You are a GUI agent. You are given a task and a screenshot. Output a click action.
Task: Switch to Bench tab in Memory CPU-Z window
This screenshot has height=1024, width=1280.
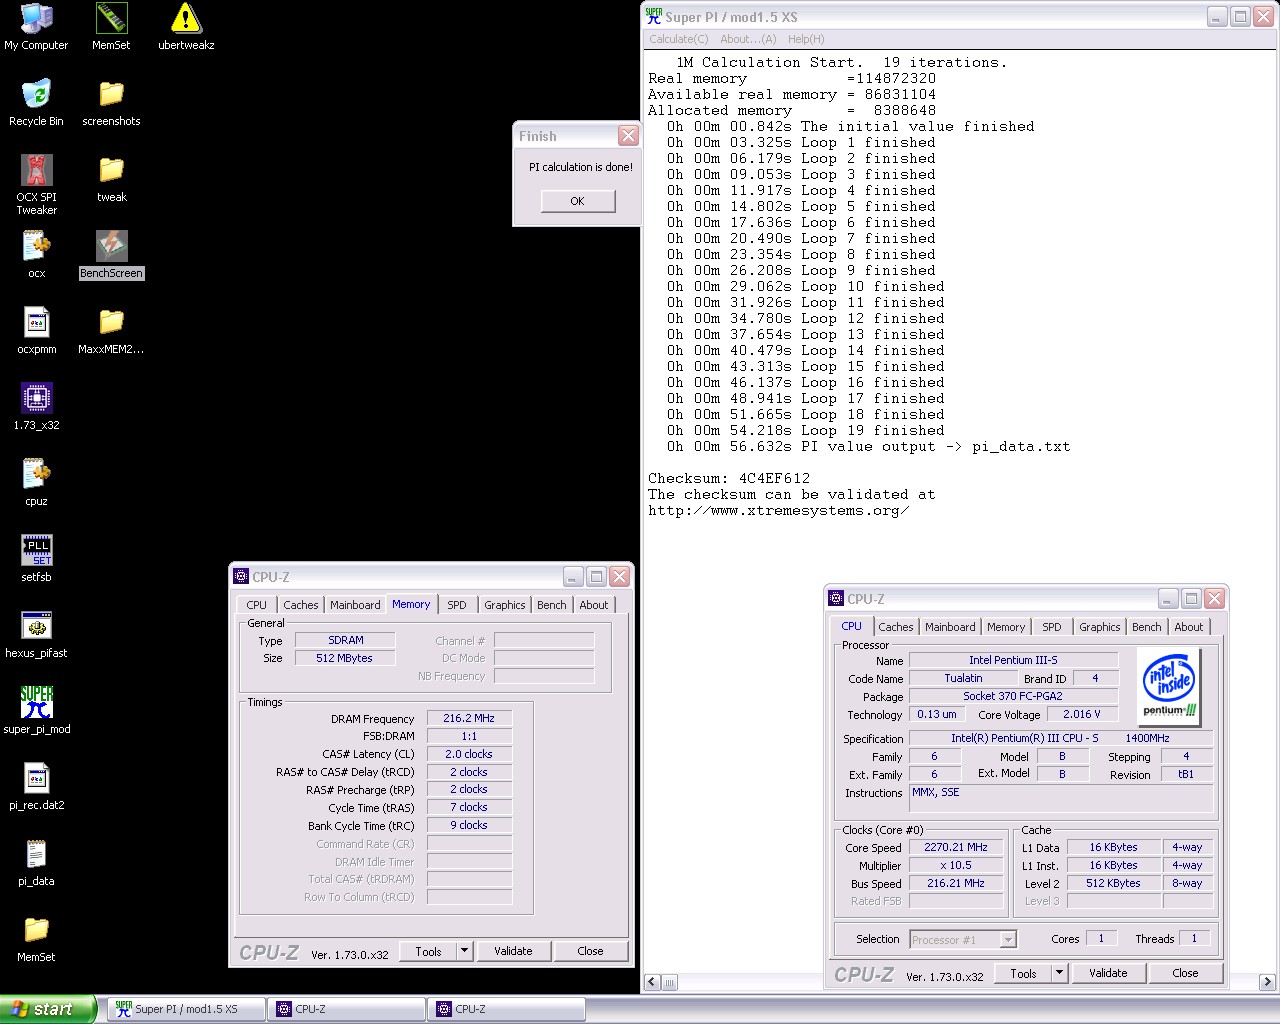coord(552,605)
